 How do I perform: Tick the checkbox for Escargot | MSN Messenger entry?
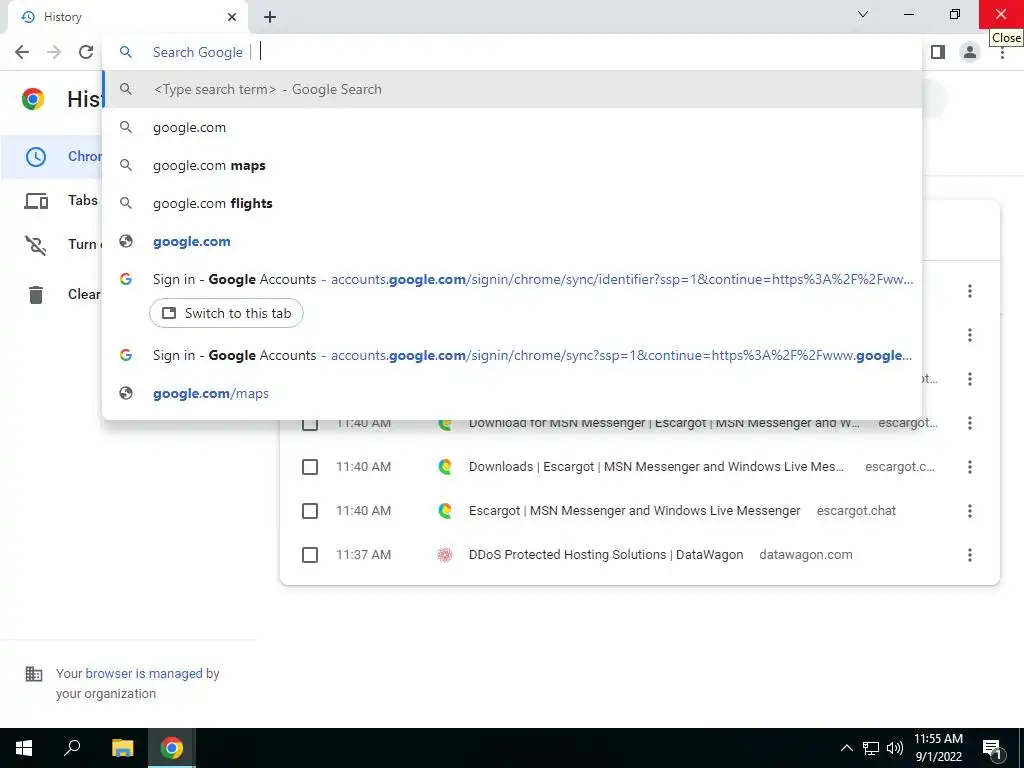pos(310,511)
